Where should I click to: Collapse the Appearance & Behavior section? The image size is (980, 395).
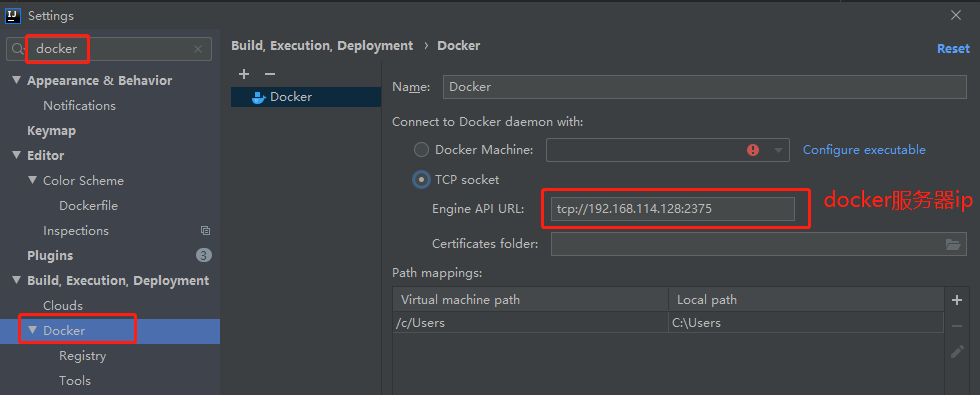pyautogui.click(x=16, y=81)
